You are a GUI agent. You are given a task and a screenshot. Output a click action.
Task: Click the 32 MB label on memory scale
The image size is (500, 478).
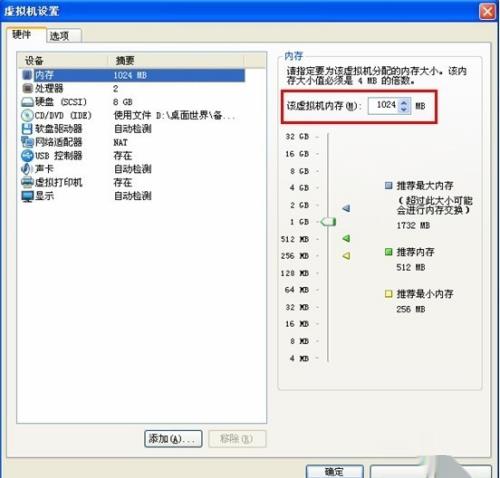click(297, 307)
